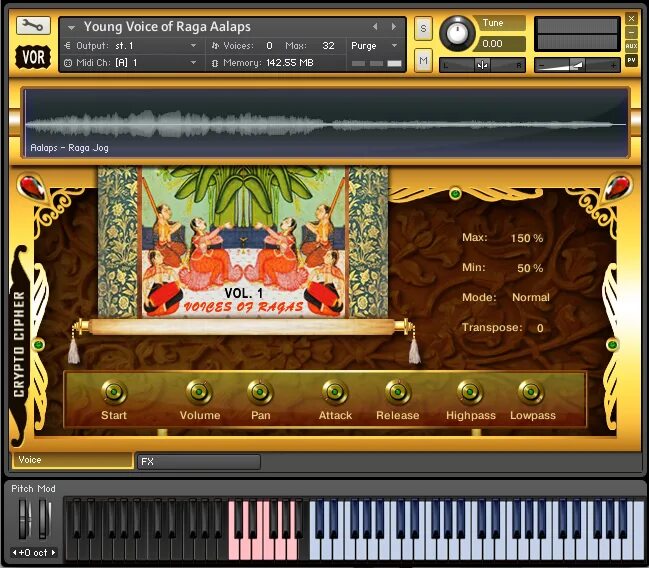This screenshot has height=568, width=649.
Task: Open the Midi Ch dropdown
Action: [x=193, y=63]
